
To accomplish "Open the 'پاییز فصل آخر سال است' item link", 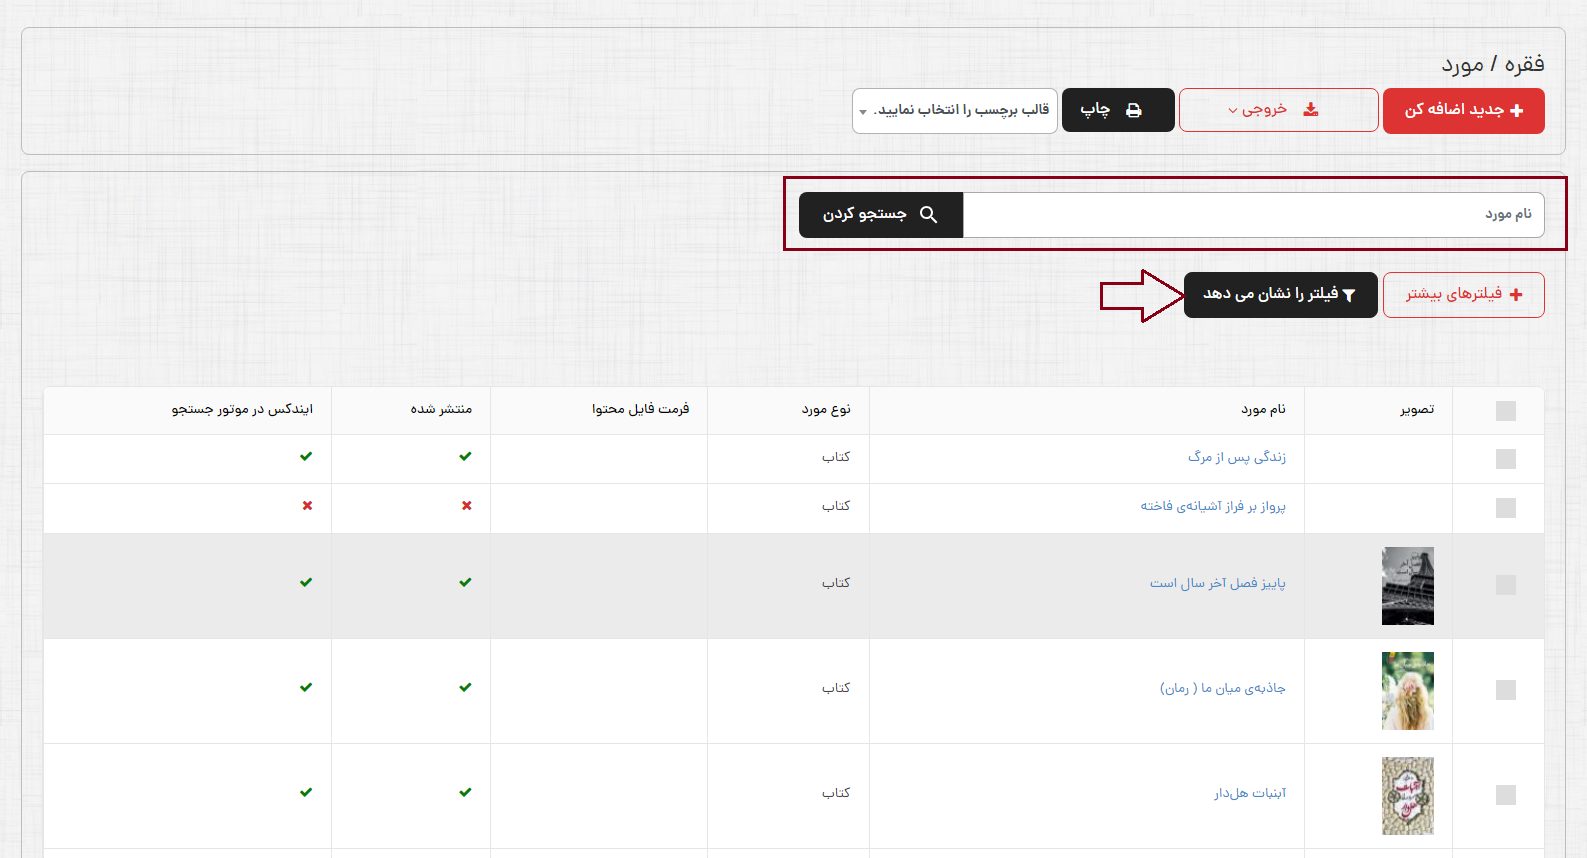I will [1217, 583].
